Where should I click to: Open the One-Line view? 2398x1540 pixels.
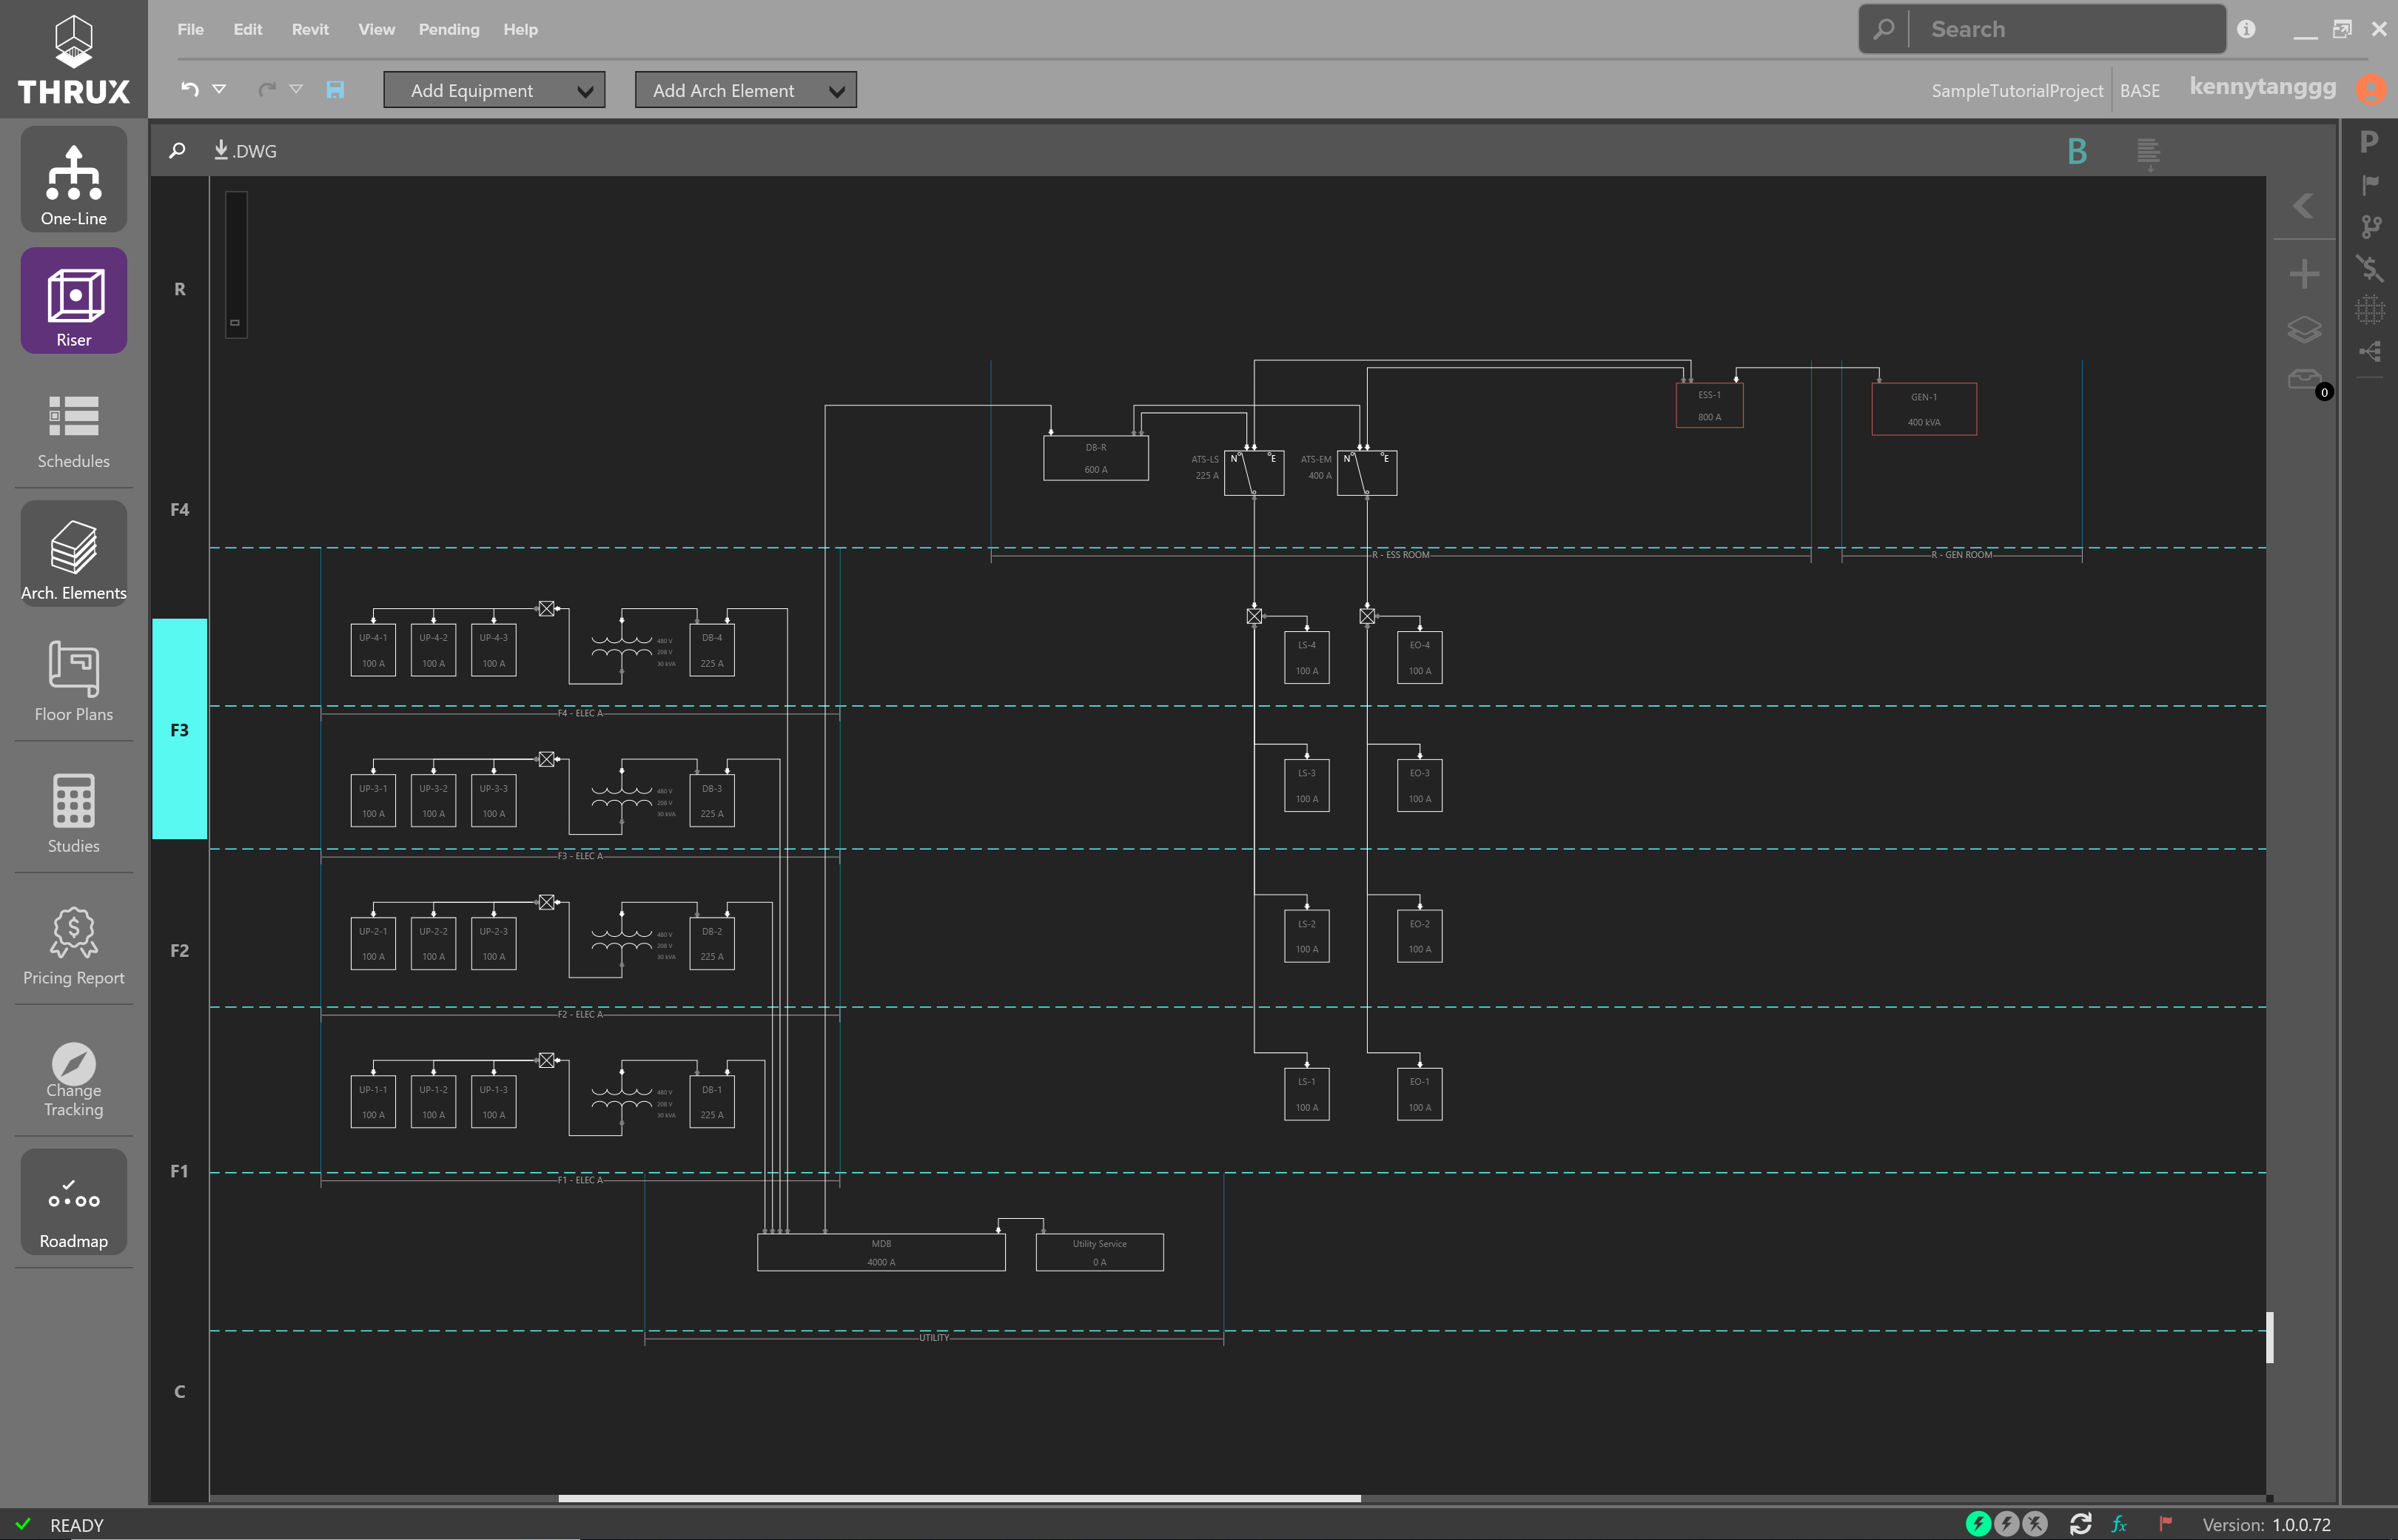click(73, 180)
